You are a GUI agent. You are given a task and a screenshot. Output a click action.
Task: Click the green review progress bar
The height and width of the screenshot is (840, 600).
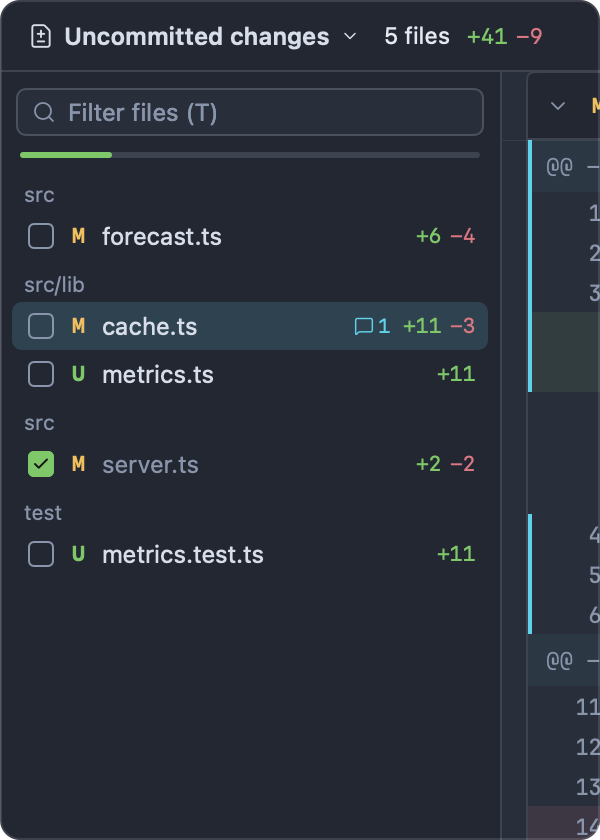coord(66,155)
